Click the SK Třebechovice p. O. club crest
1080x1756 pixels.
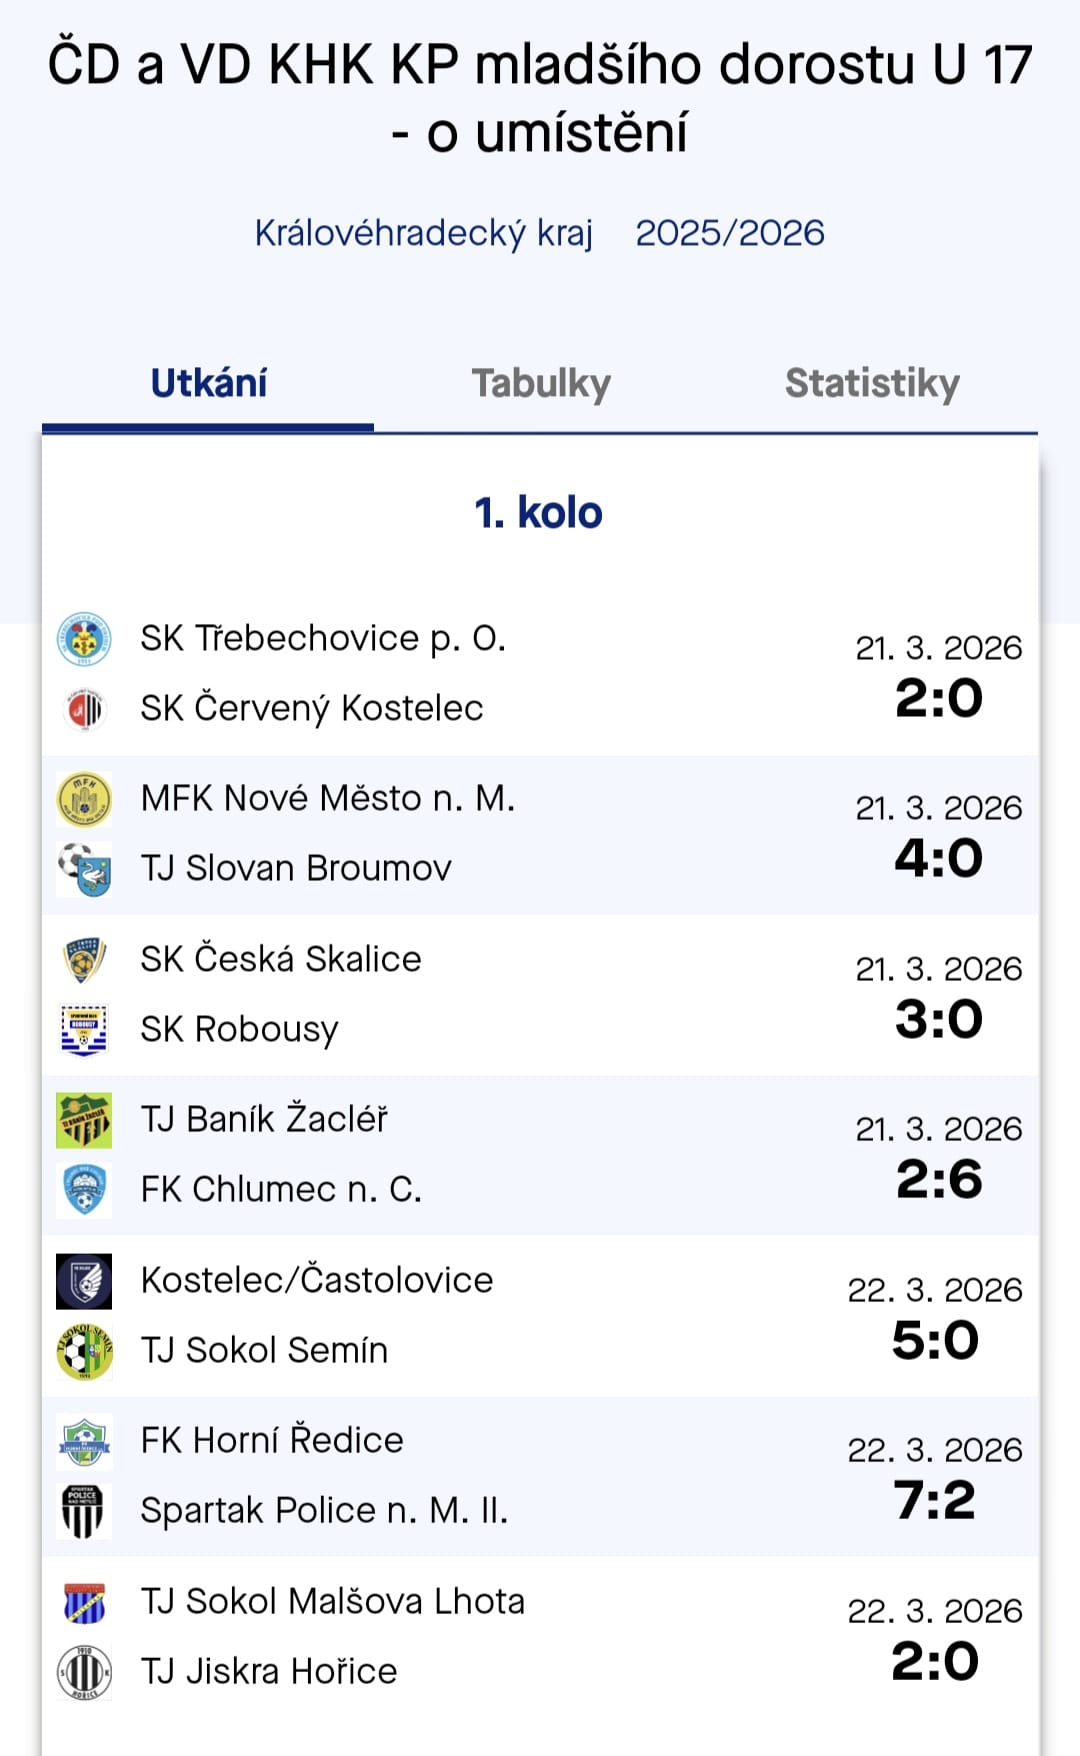click(x=84, y=639)
